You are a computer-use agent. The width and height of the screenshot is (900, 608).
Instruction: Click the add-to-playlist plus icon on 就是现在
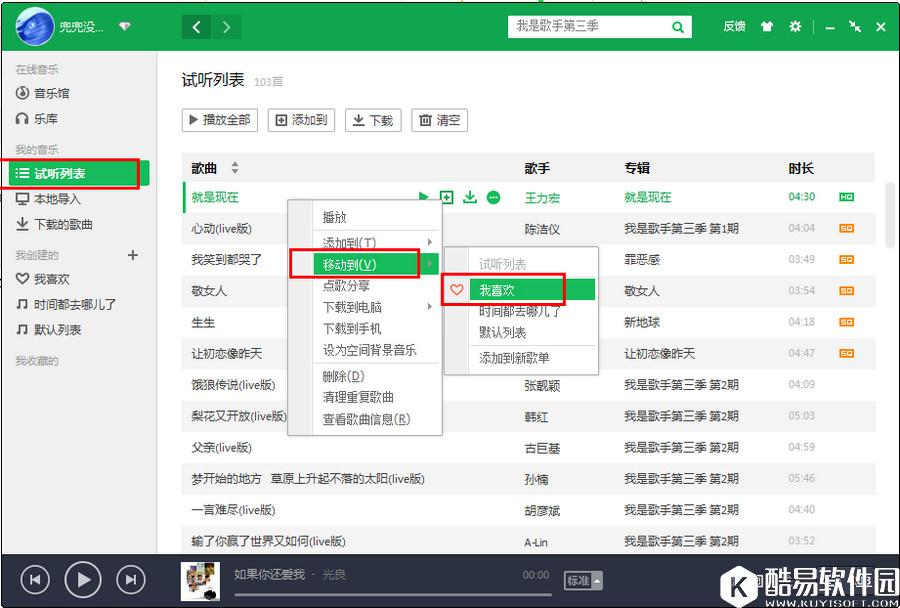447,197
